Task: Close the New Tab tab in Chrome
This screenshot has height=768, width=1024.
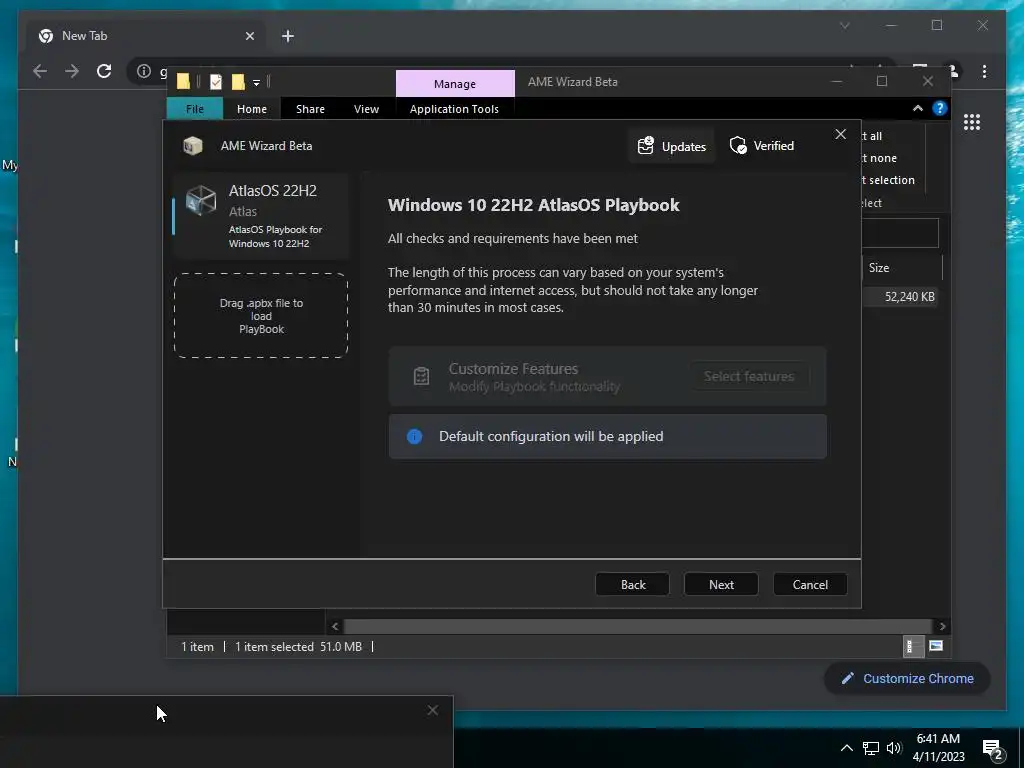Action: pyautogui.click(x=249, y=36)
